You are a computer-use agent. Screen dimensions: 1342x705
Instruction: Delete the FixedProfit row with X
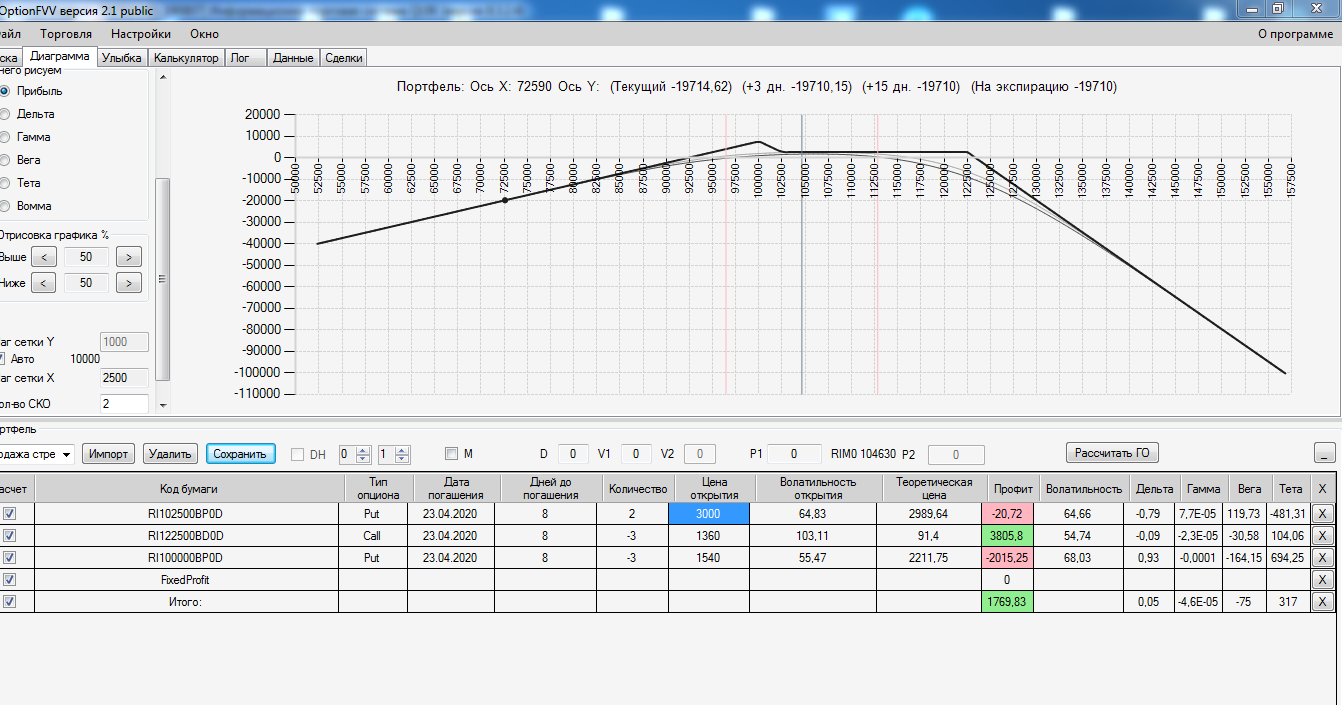pos(1322,579)
